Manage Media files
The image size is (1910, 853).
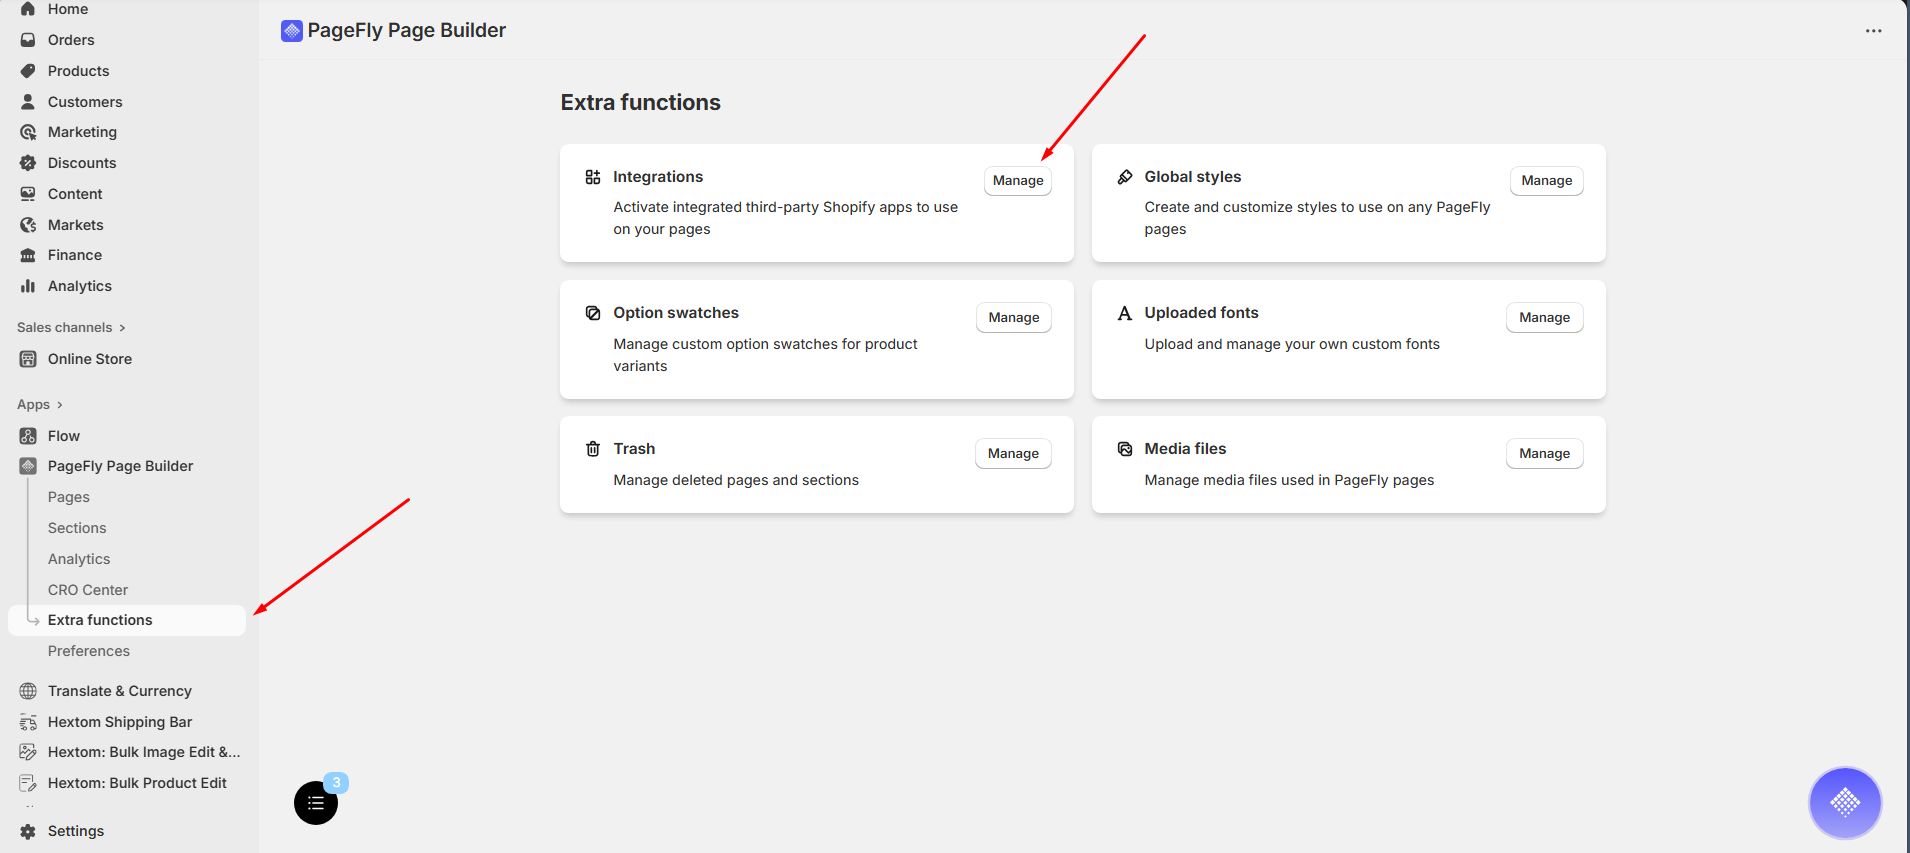click(x=1545, y=453)
